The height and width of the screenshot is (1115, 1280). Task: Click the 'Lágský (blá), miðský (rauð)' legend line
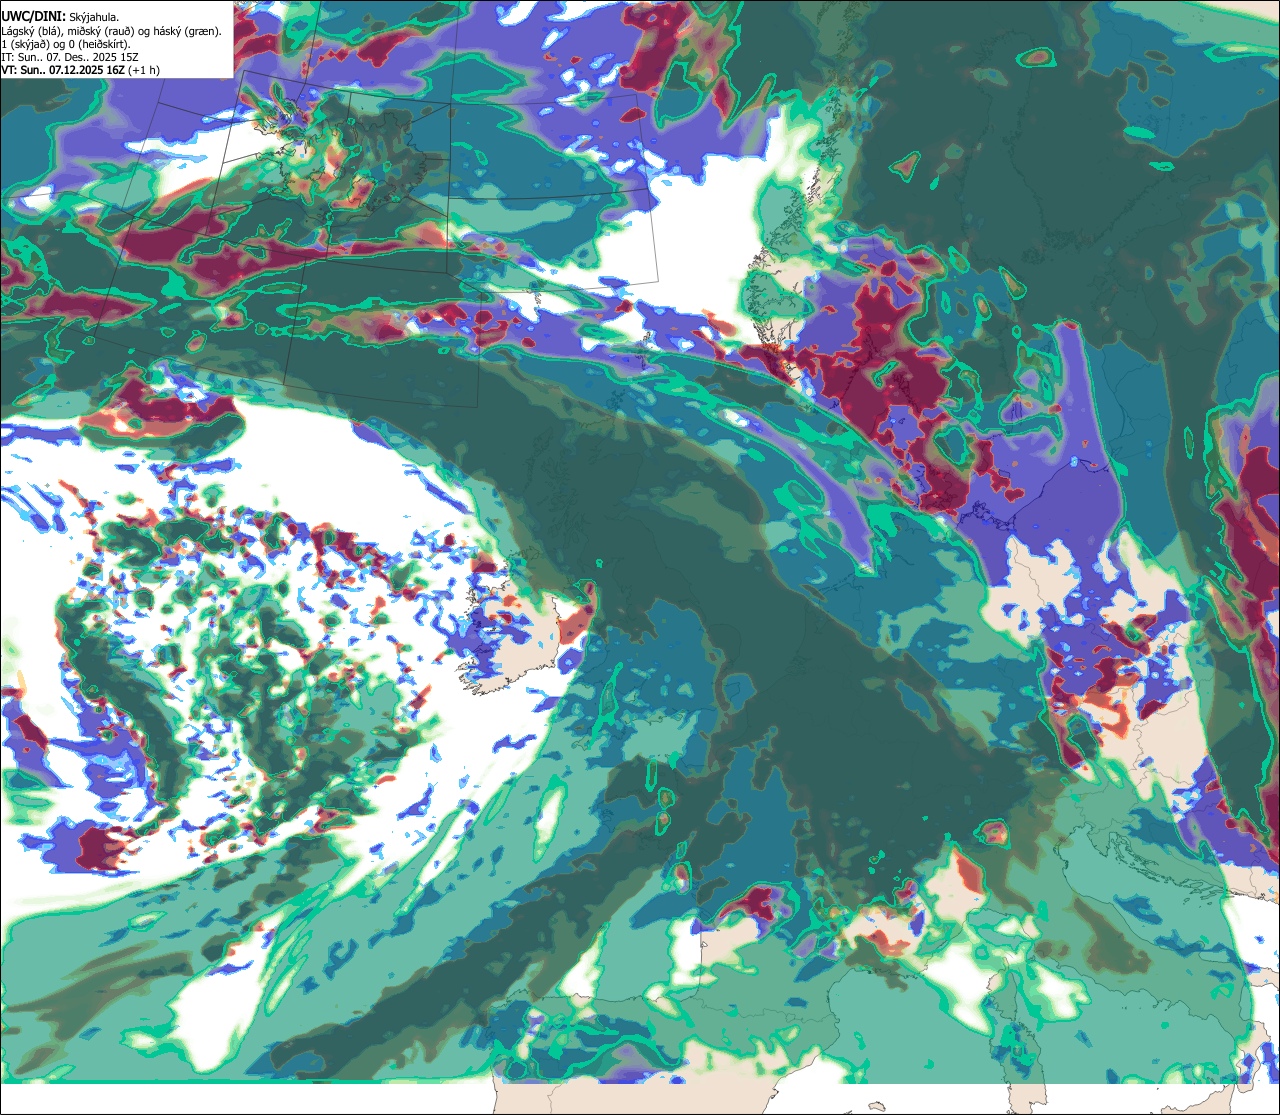coord(112,31)
